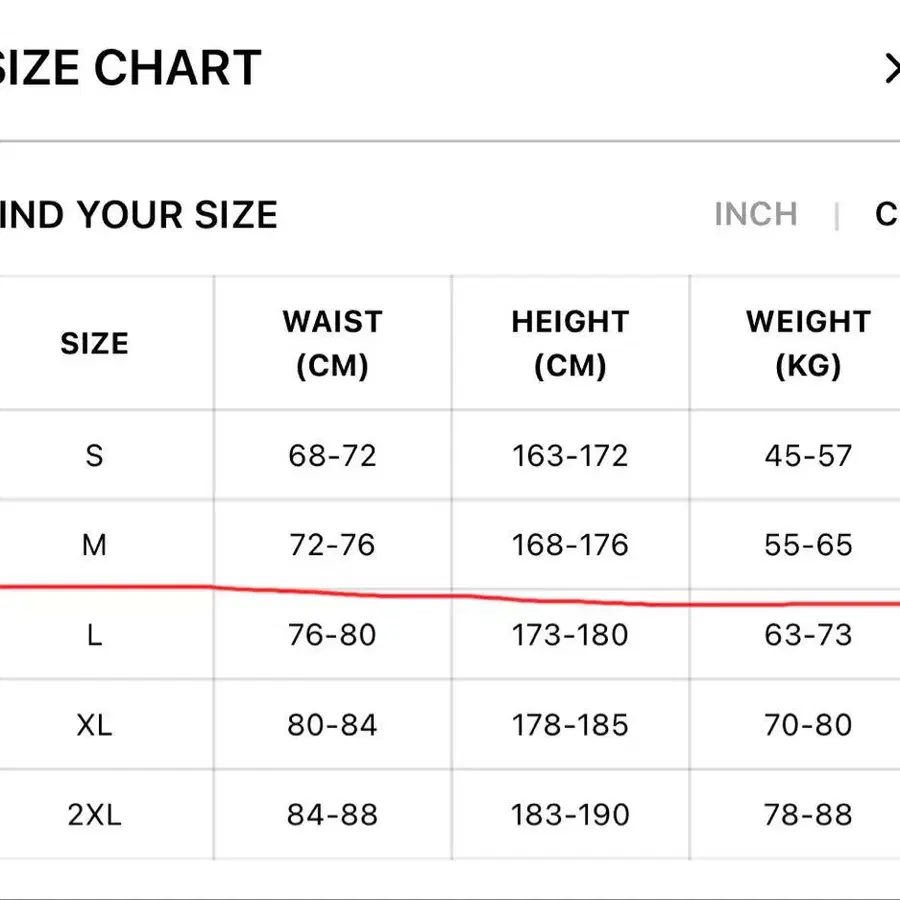Choose the S size row label

click(x=94, y=456)
